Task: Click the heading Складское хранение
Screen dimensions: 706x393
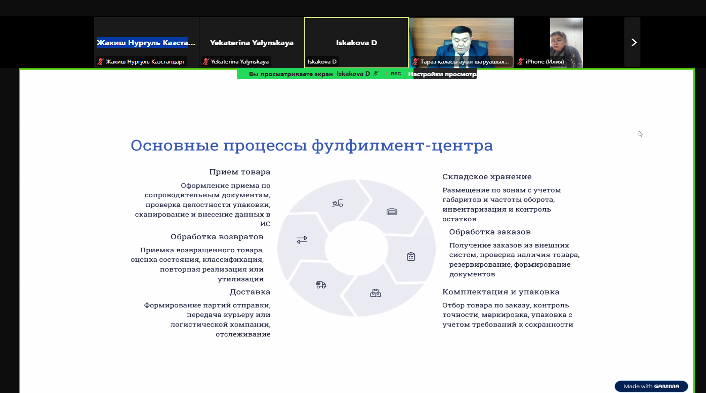Action: click(487, 176)
